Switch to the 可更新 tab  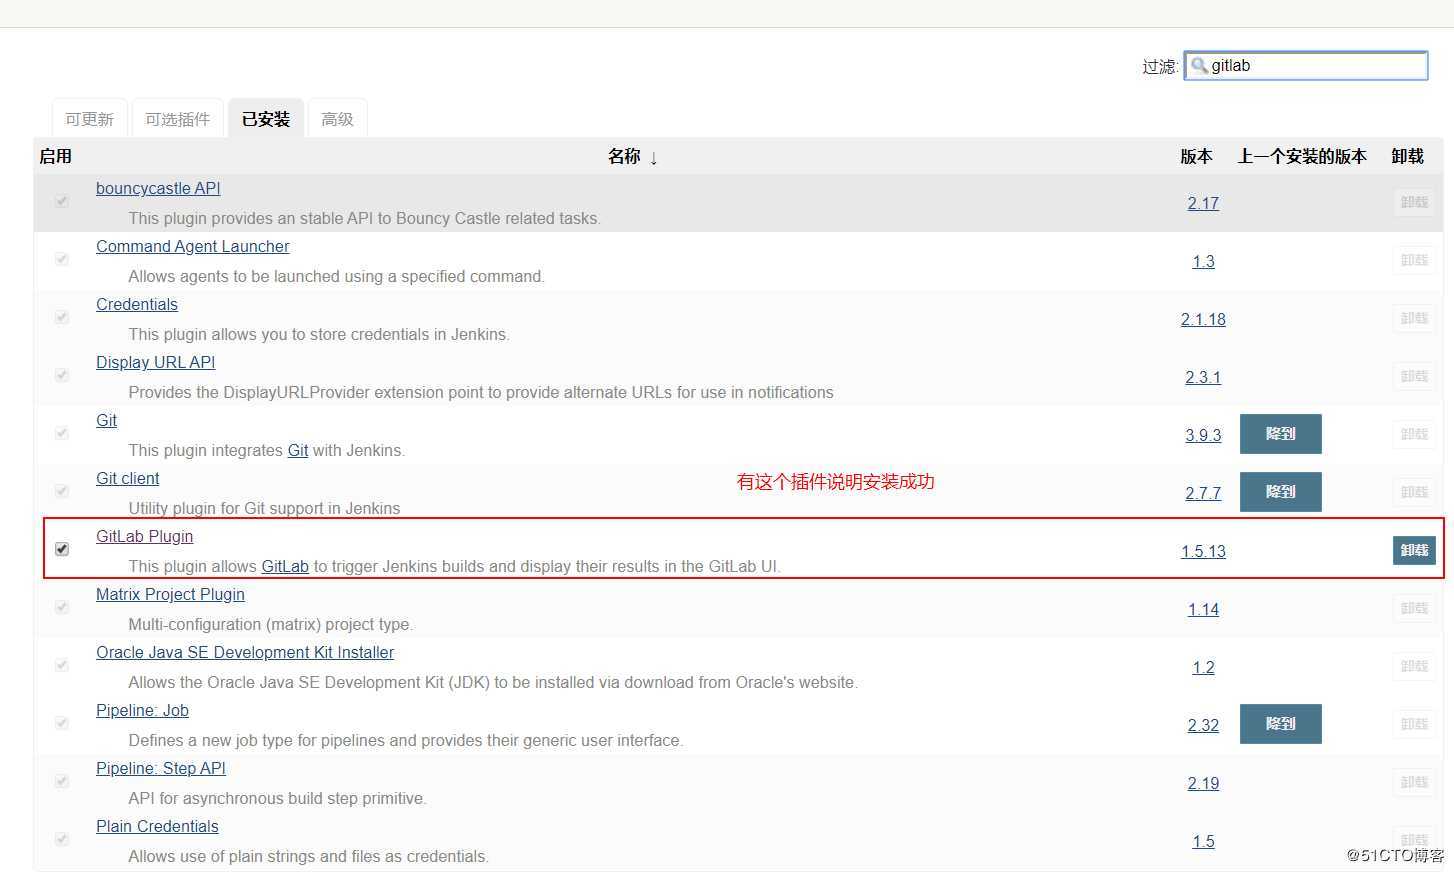[x=90, y=119]
